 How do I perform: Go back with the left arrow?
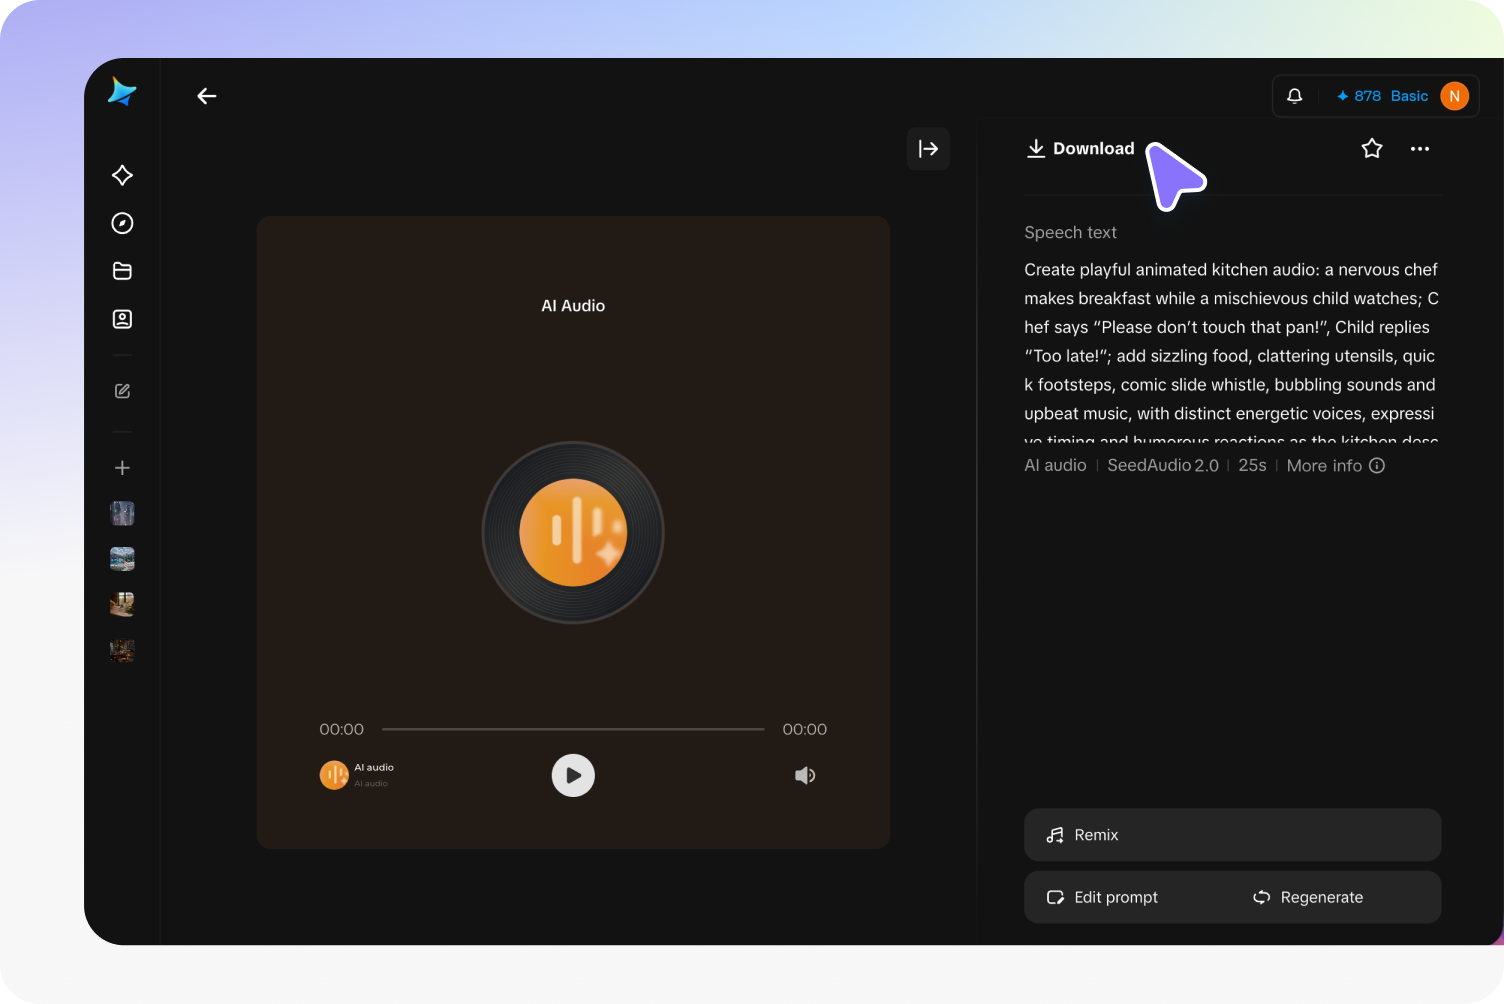(x=207, y=96)
